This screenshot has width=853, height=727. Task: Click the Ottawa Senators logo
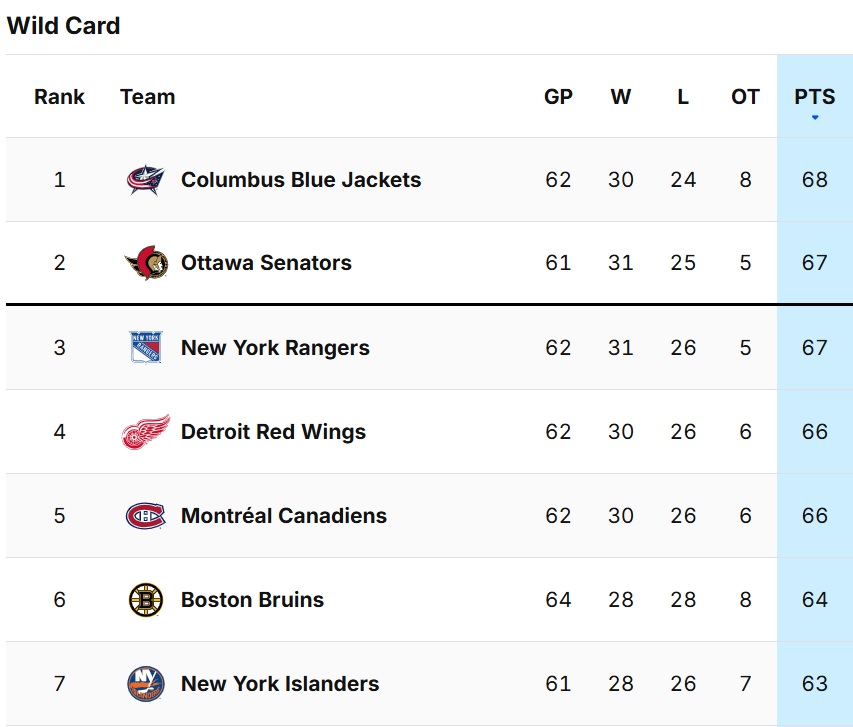coord(146,263)
